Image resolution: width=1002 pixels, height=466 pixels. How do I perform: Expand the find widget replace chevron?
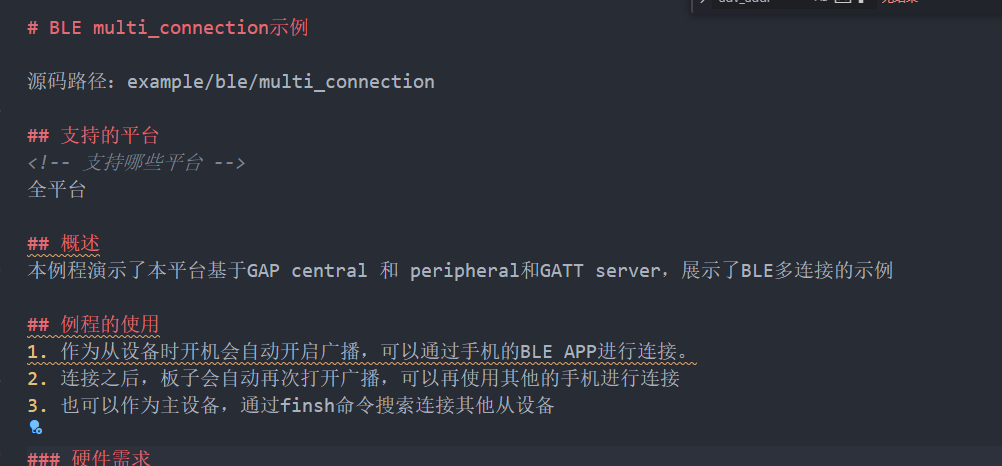(702, 2)
